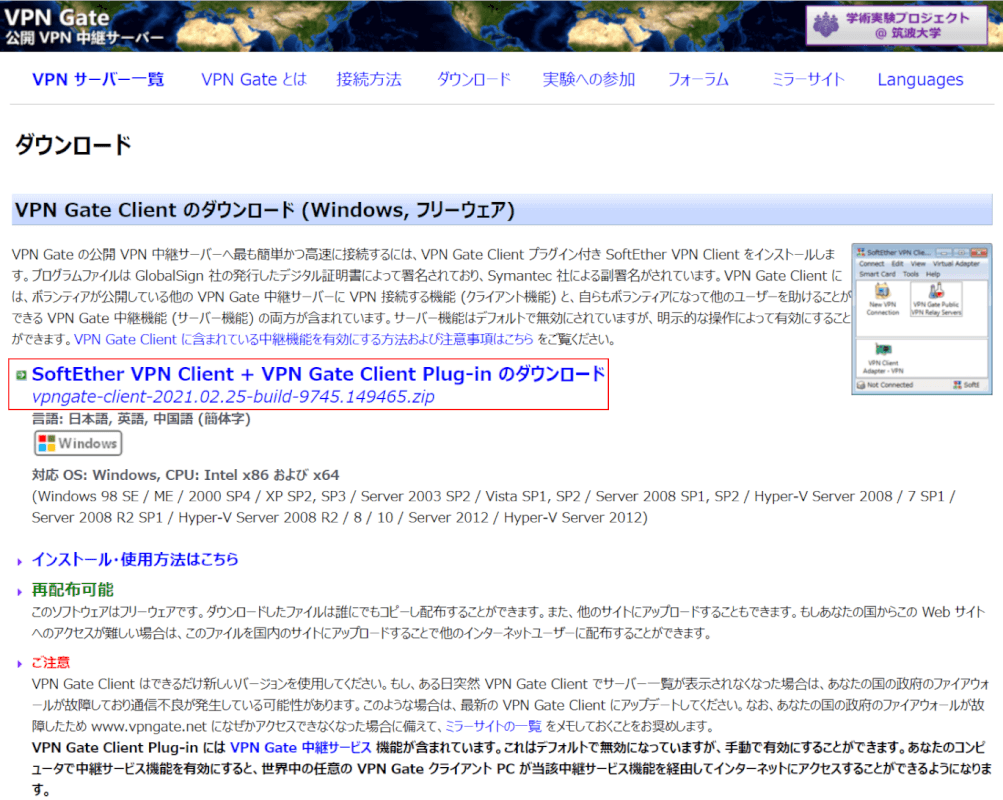This screenshot has height=800, width=1003.
Task: Navigate to 実験への参加
Action: pyautogui.click(x=589, y=80)
